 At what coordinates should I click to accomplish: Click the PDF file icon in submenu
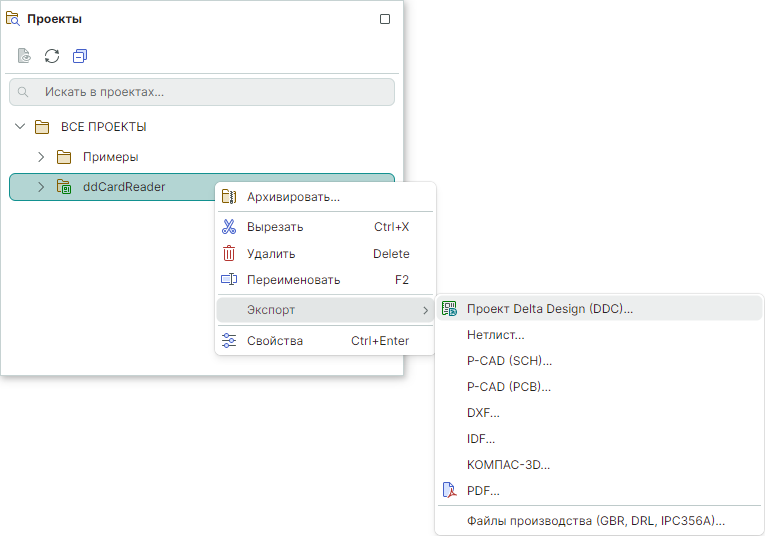449,491
